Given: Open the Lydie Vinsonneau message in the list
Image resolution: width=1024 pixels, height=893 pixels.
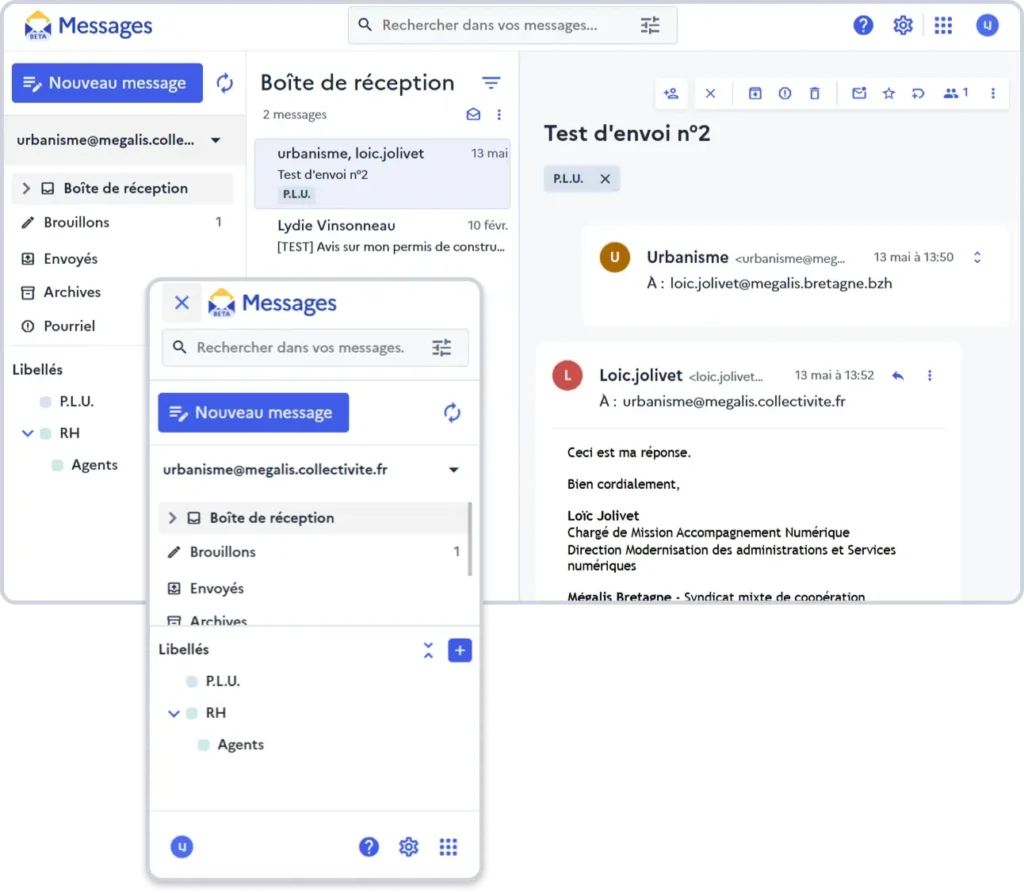Looking at the screenshot, I should pyautogui.click(x=383, y=236).
